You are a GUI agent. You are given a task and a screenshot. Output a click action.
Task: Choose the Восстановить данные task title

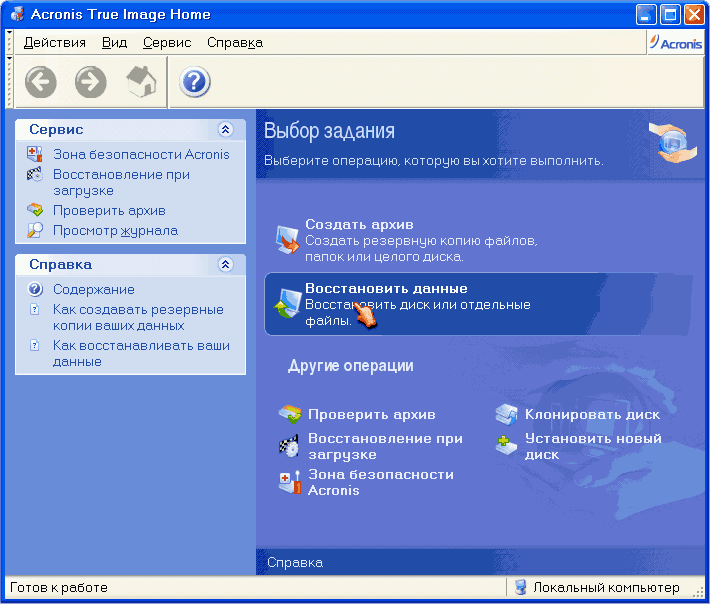[386, 288]
